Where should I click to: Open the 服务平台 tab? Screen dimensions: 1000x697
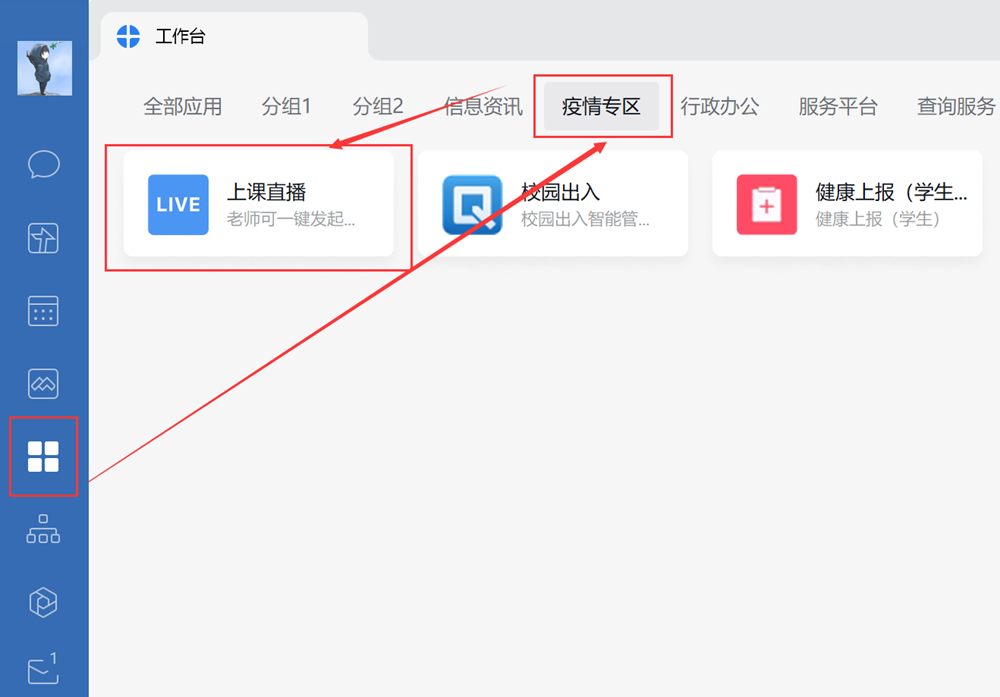click(838, 107)
